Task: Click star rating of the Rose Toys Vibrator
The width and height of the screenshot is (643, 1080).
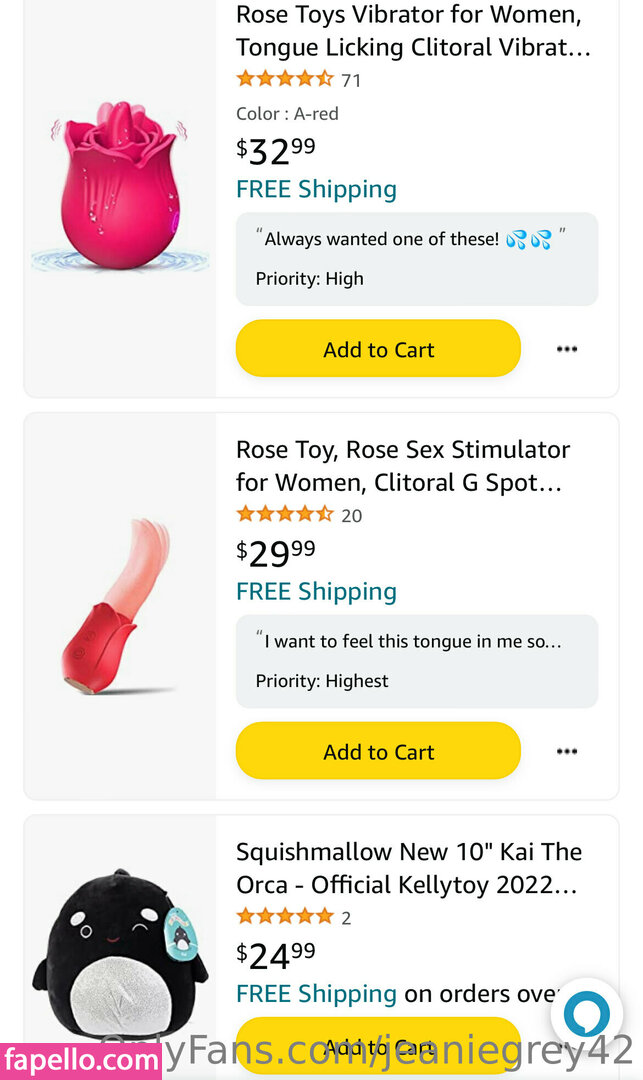Action: [x=284, y=79]
